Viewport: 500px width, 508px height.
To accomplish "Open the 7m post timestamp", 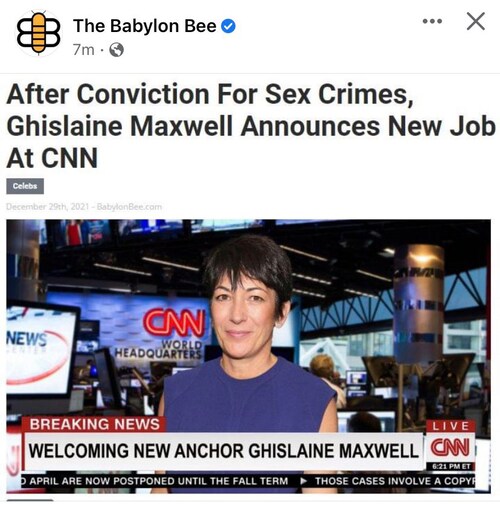I will (84, 50).
